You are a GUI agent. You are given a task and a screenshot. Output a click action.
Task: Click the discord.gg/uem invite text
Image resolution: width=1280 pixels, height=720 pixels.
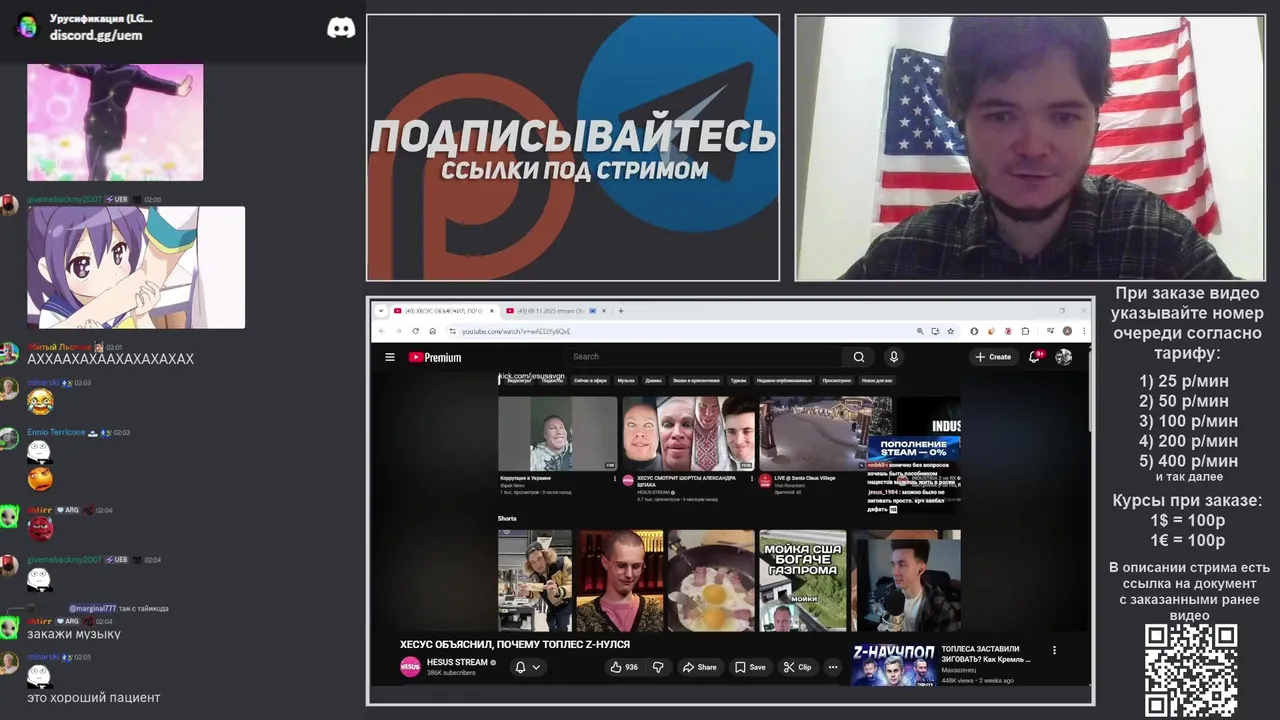pyautogui.click(x=96, y=35)
